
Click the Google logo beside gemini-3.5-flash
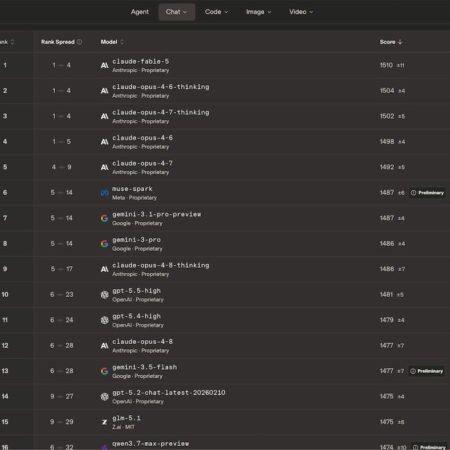click(105, 371)
